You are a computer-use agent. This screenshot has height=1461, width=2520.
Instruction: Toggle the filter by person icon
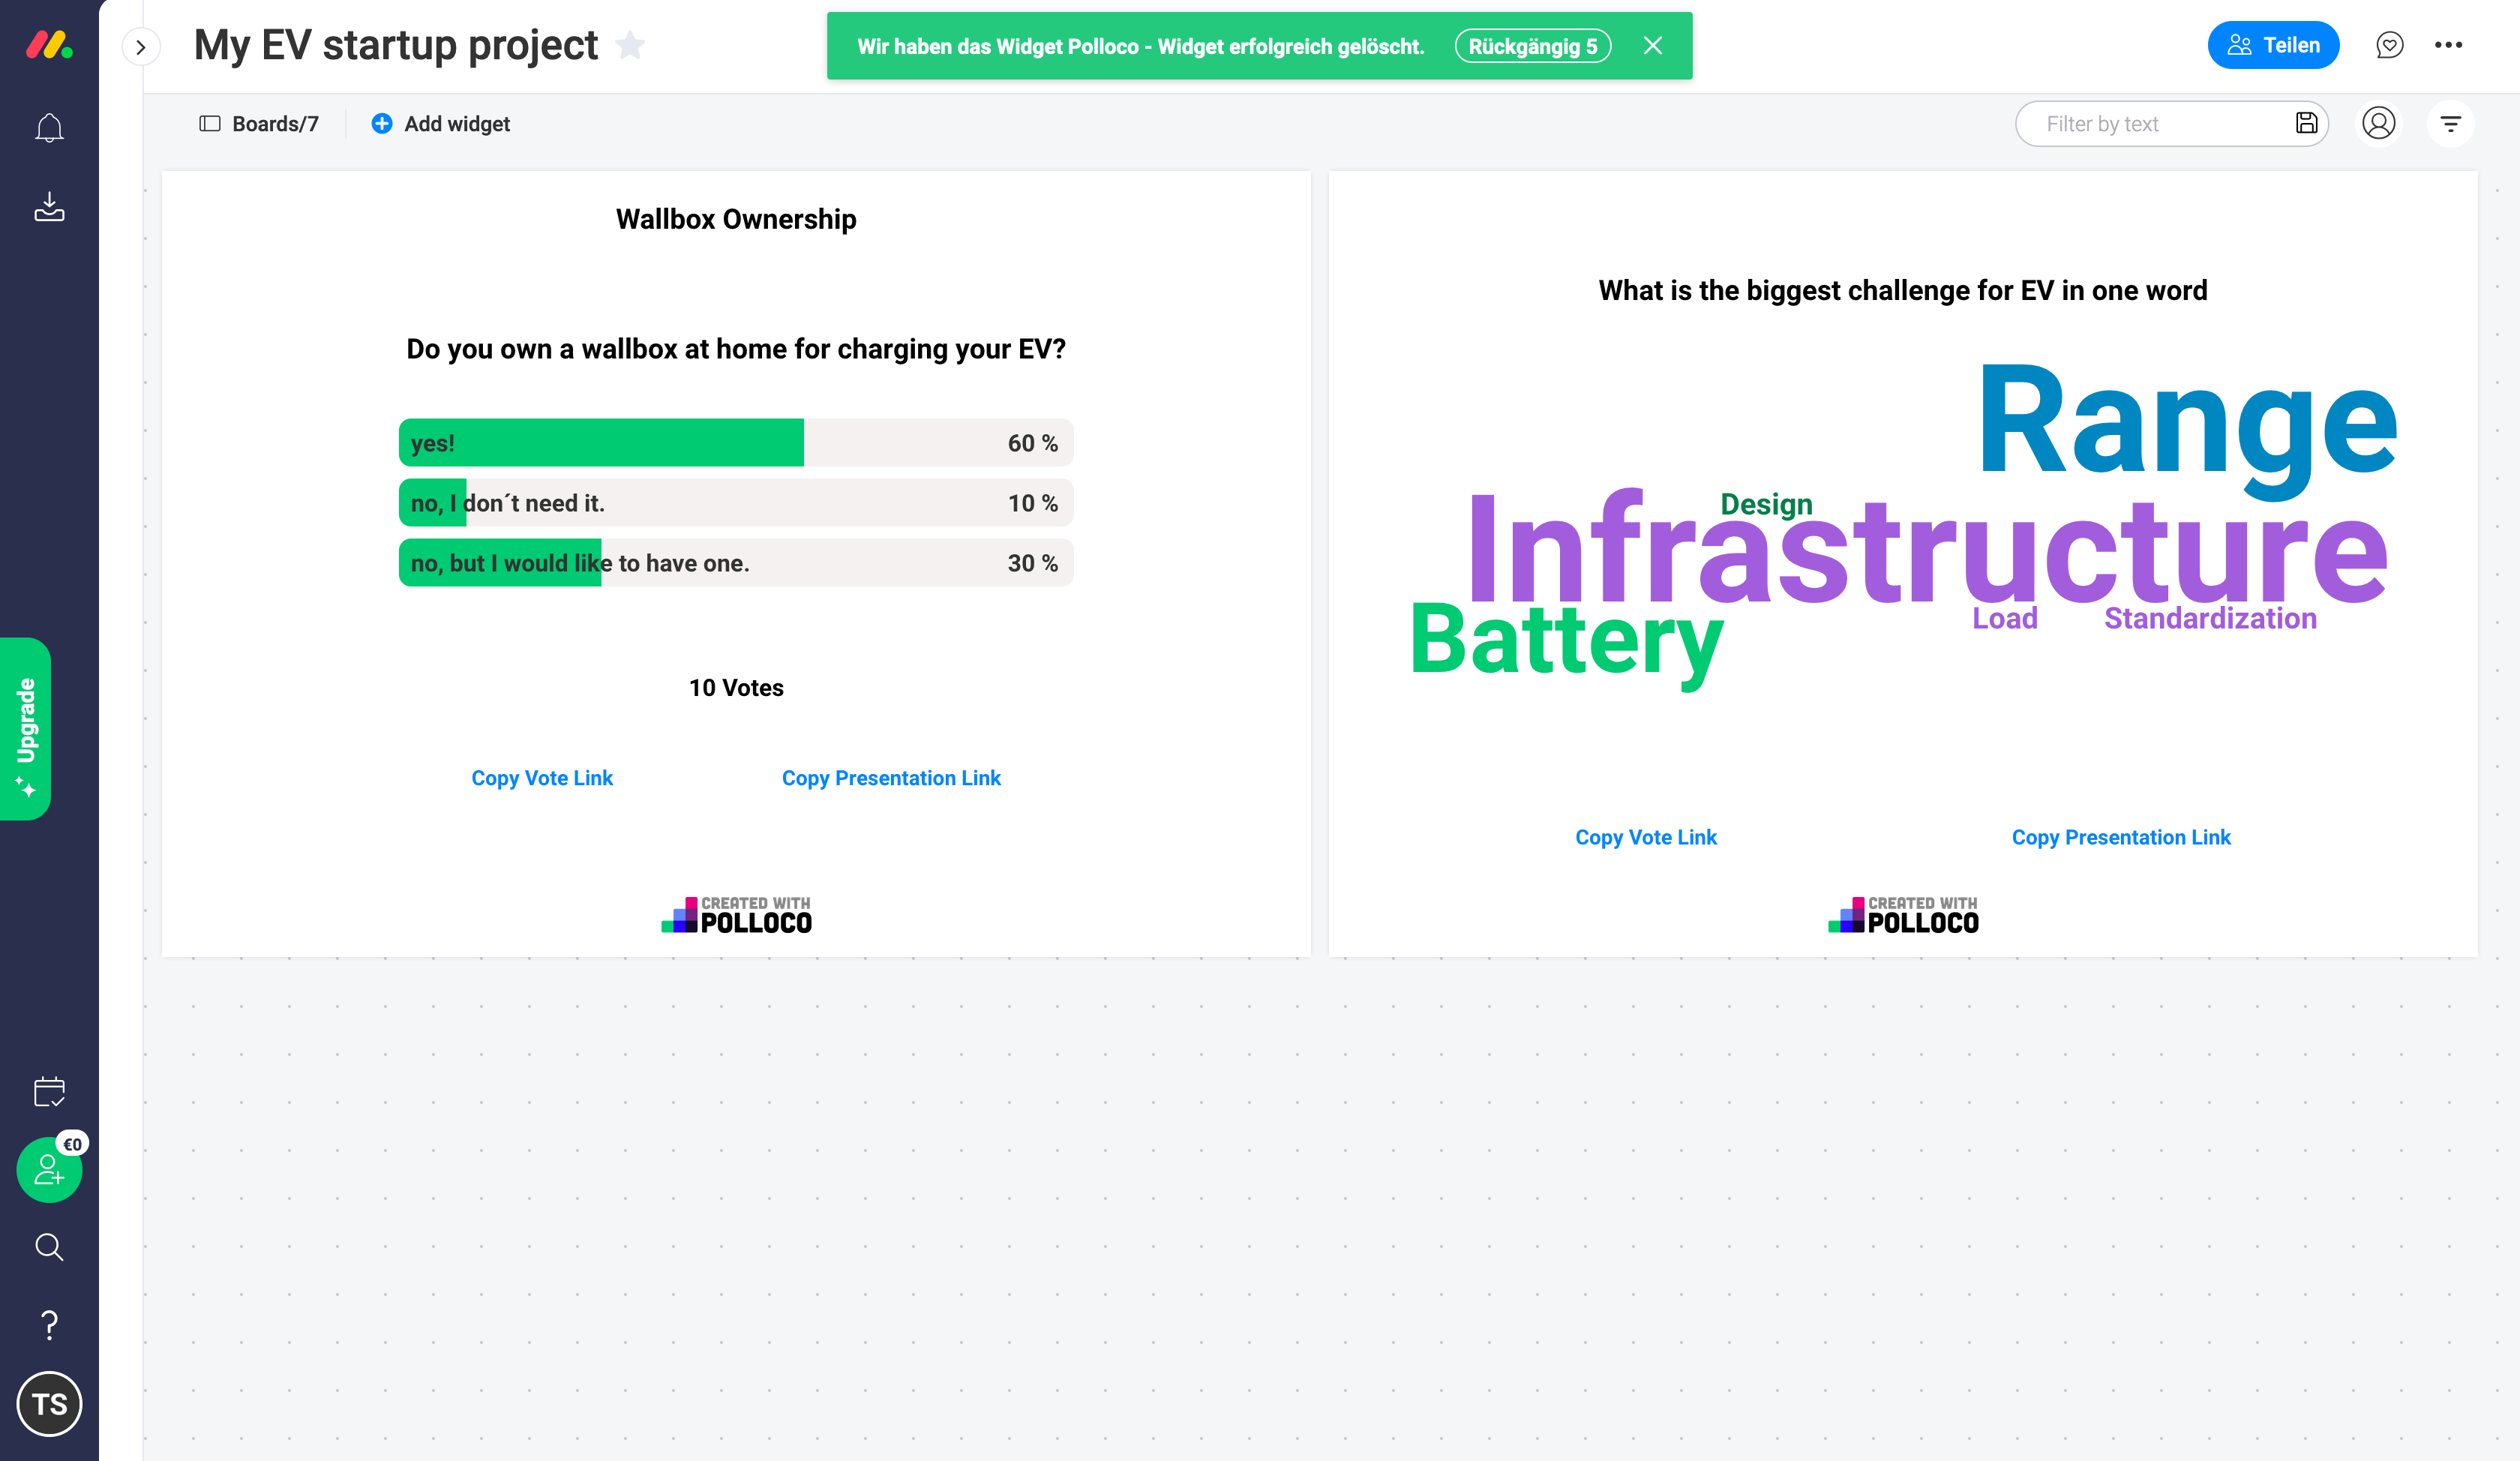point(2378,124)
